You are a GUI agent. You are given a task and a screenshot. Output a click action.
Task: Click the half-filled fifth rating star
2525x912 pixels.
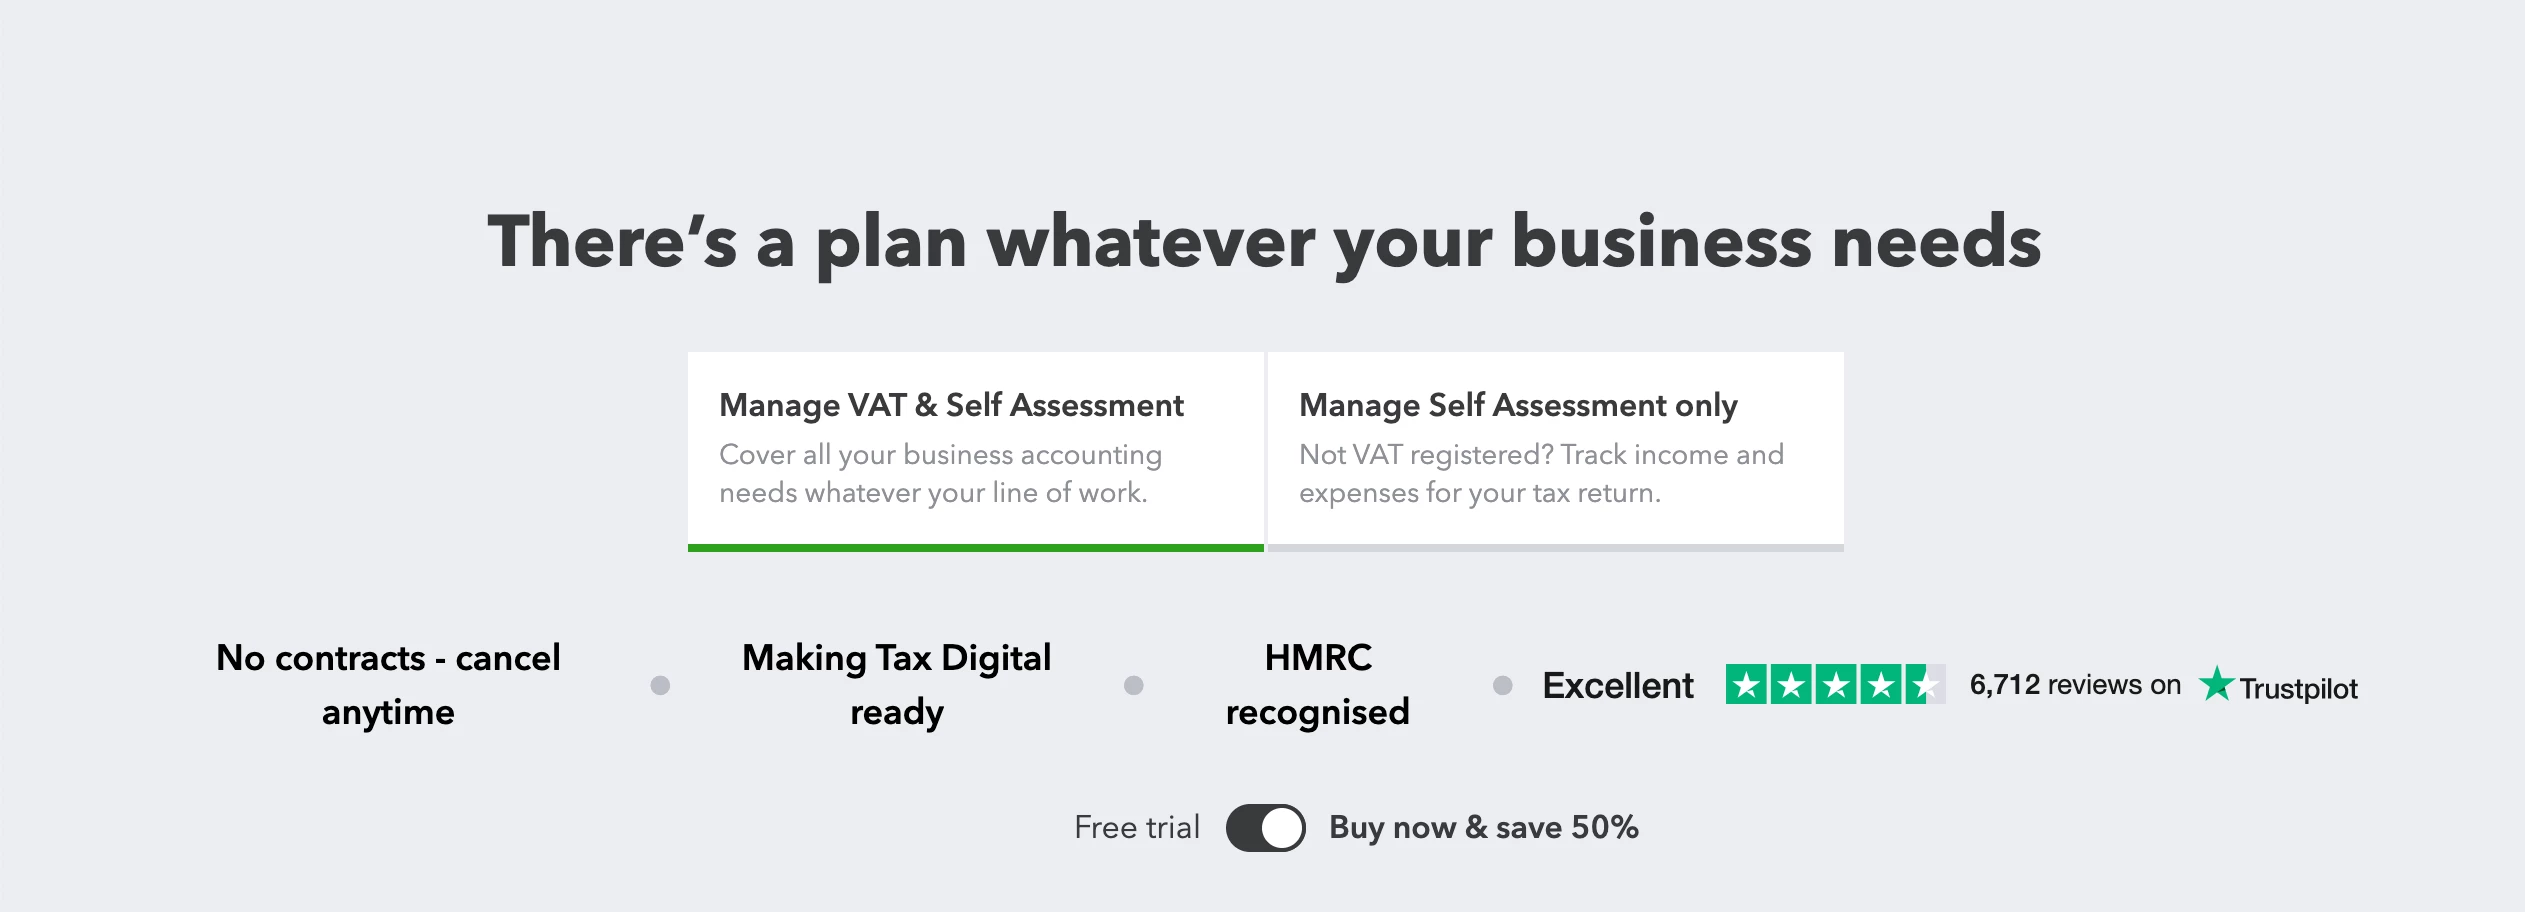(1926, 685)
